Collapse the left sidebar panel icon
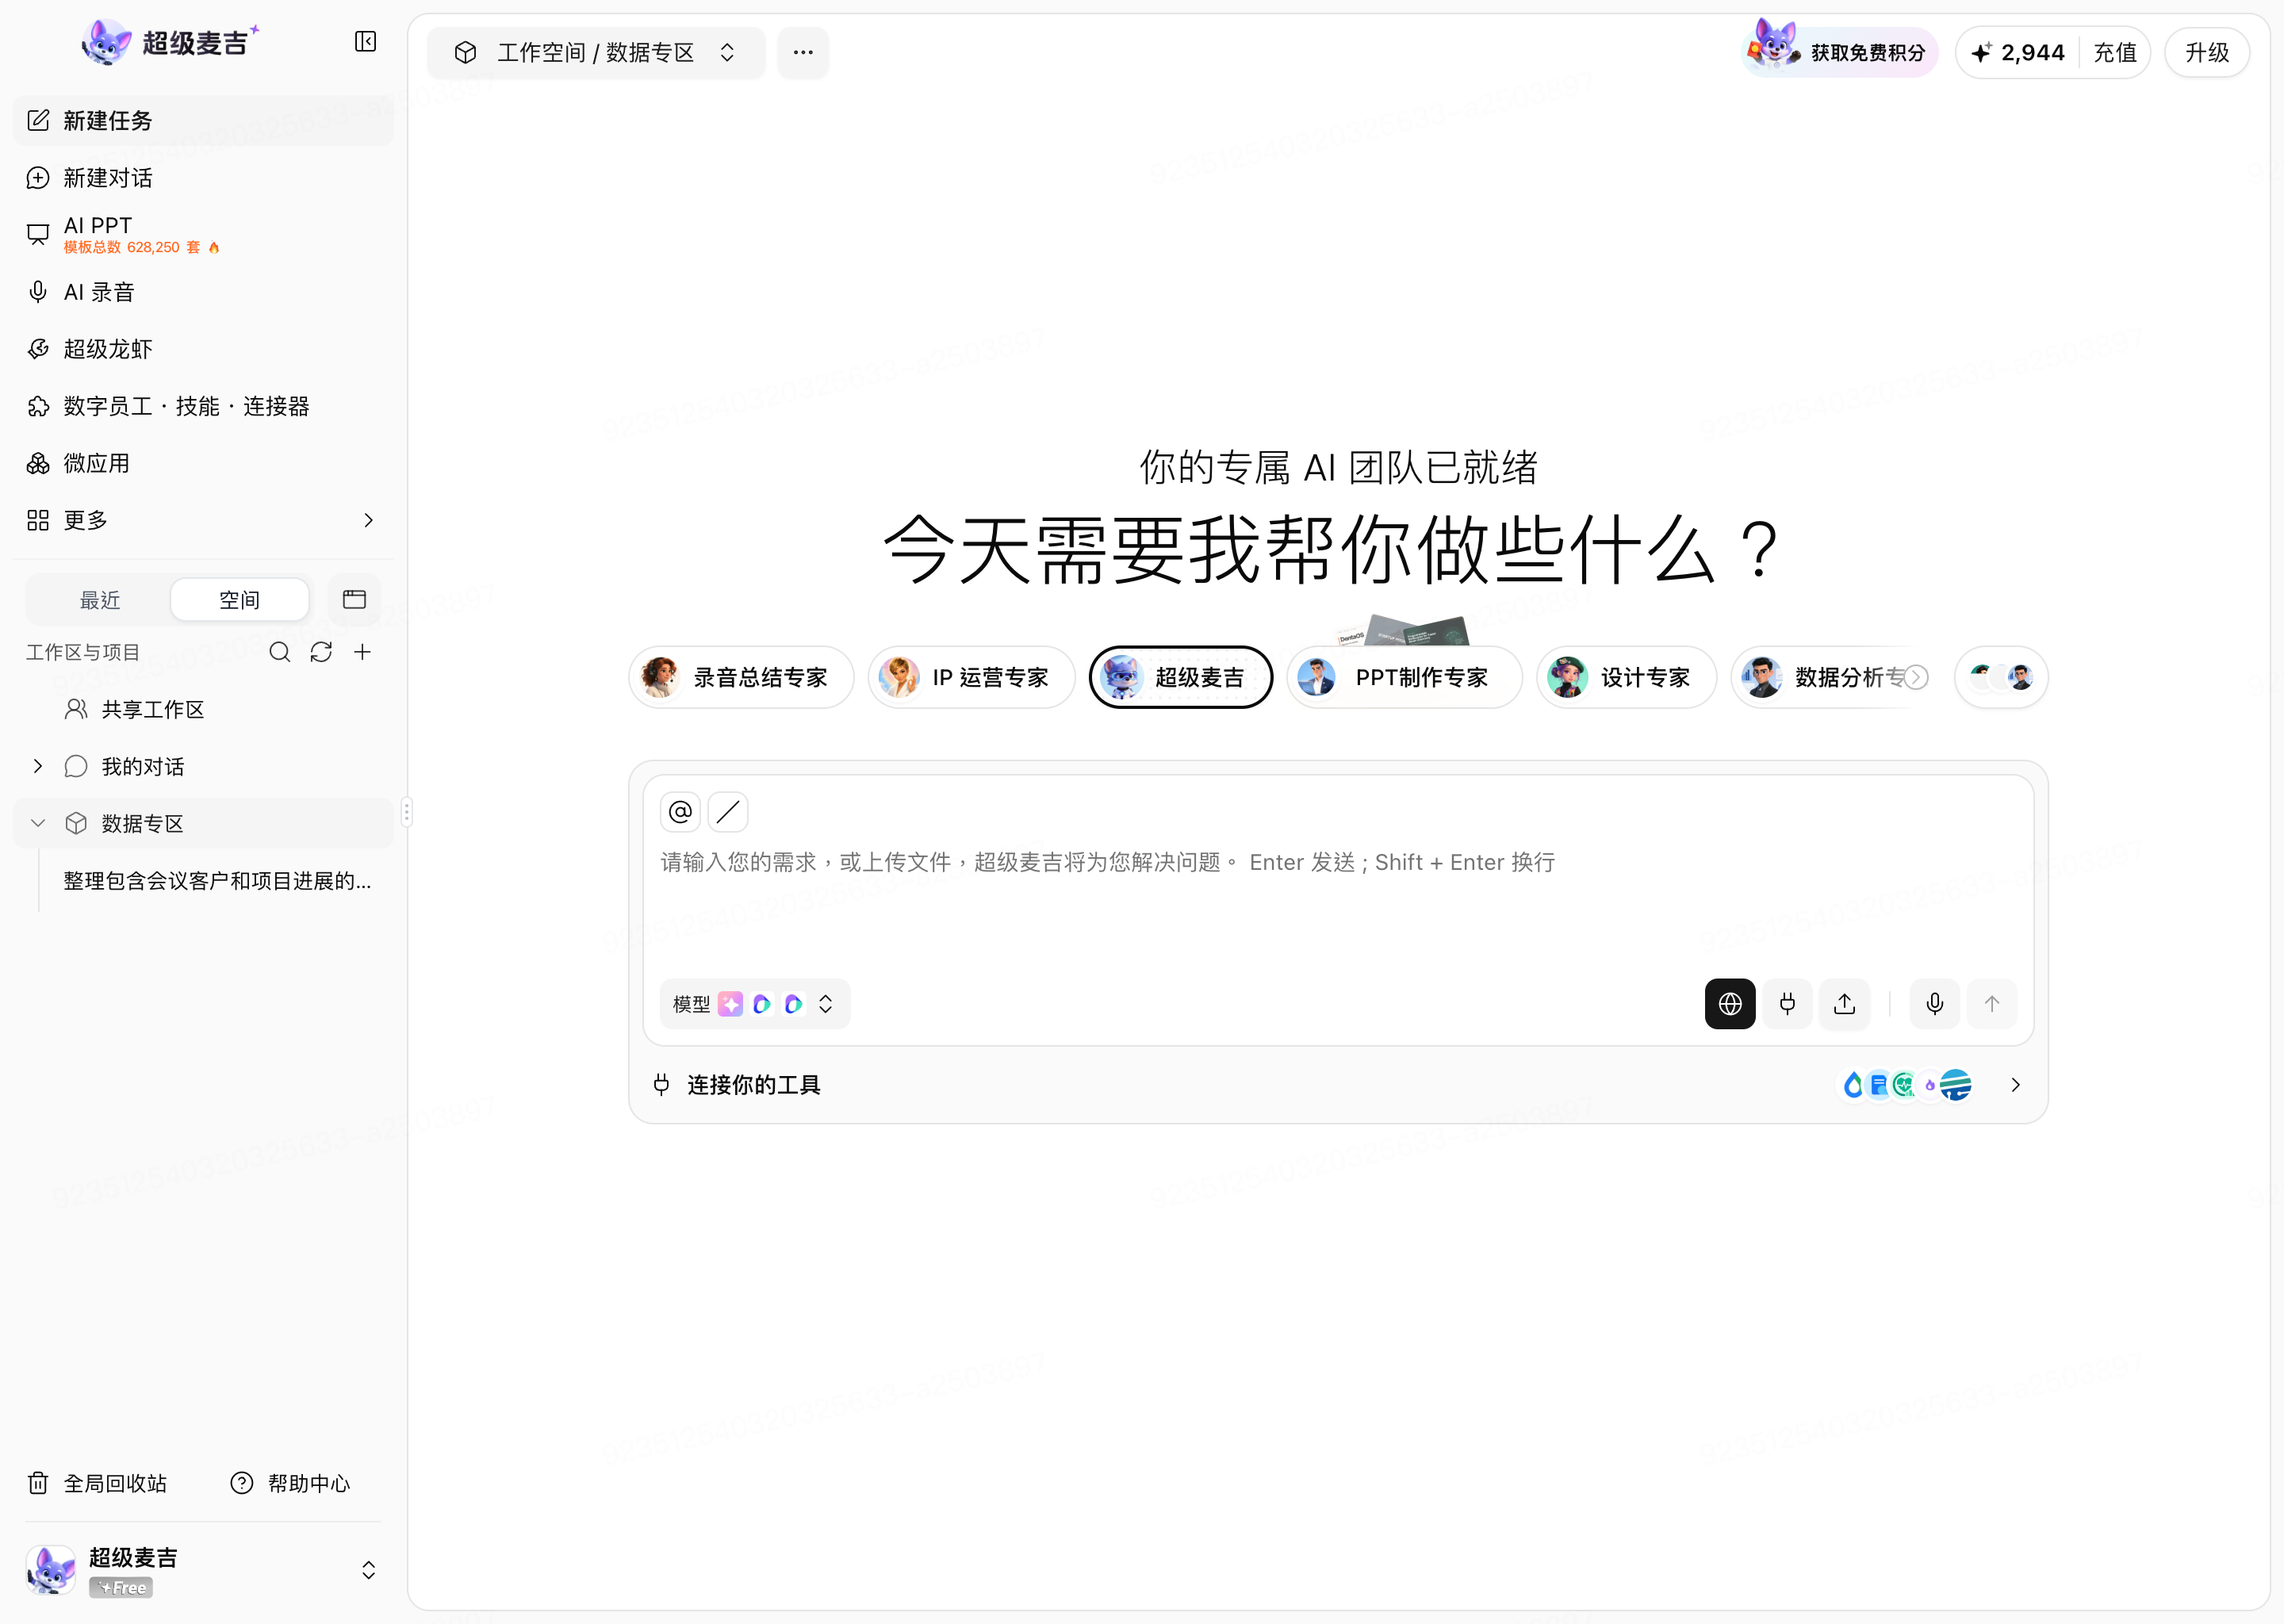 tap(365, 41)
